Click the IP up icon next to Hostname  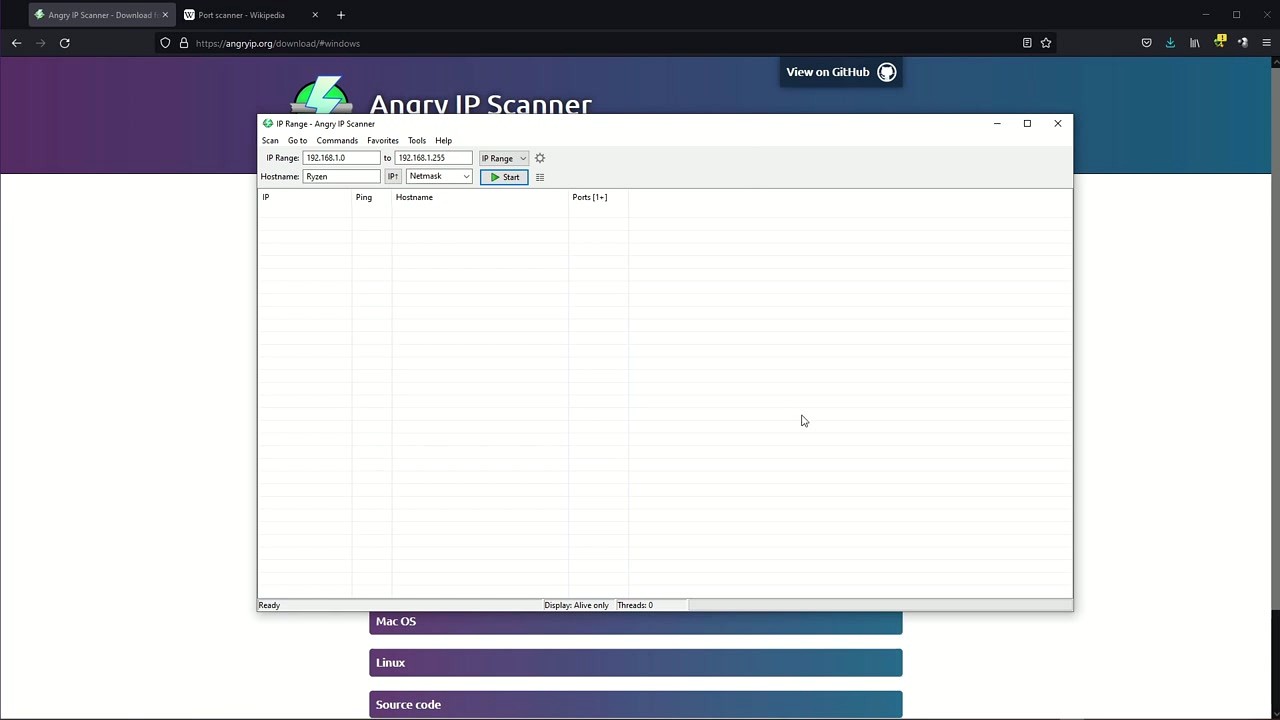pyautogui.click(x=392, y=176)
